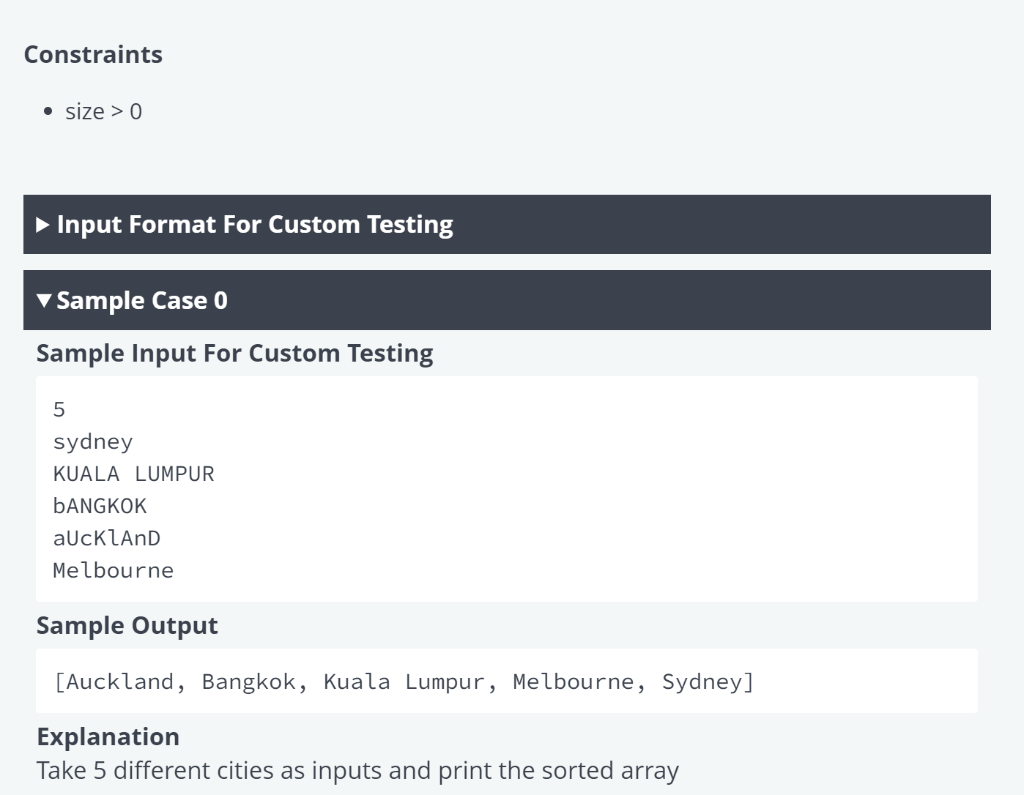Click the Sample Input For Custom Testing heading

click(235, 353)
